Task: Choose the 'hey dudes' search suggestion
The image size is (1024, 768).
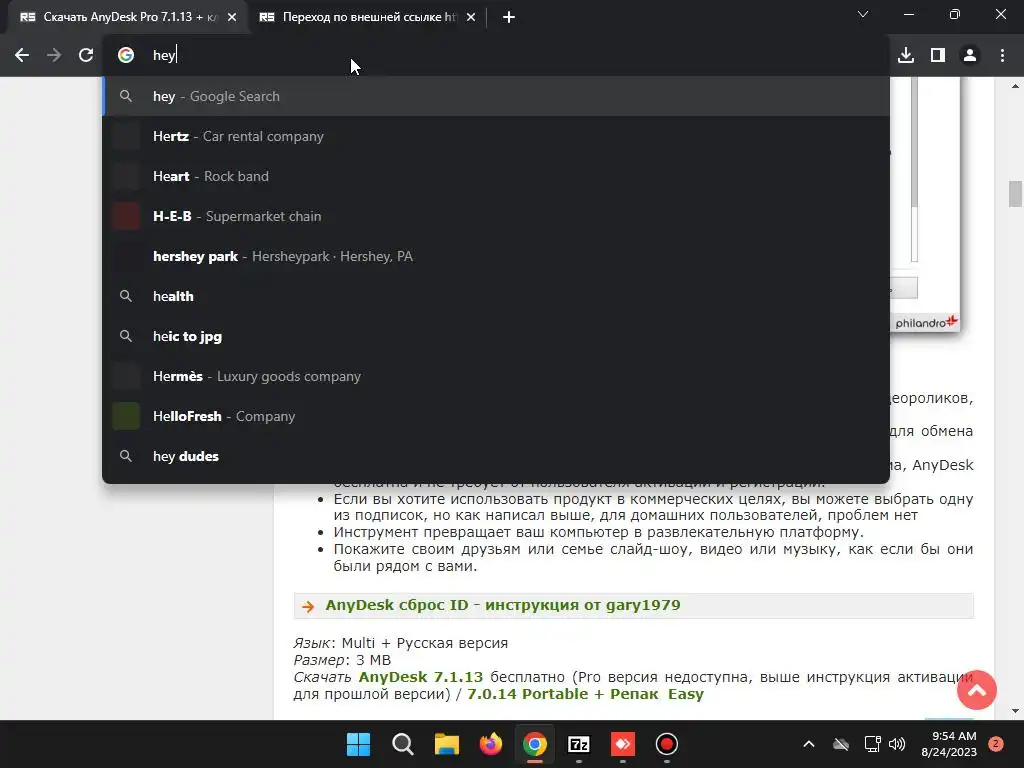Action: pos(496,456)
